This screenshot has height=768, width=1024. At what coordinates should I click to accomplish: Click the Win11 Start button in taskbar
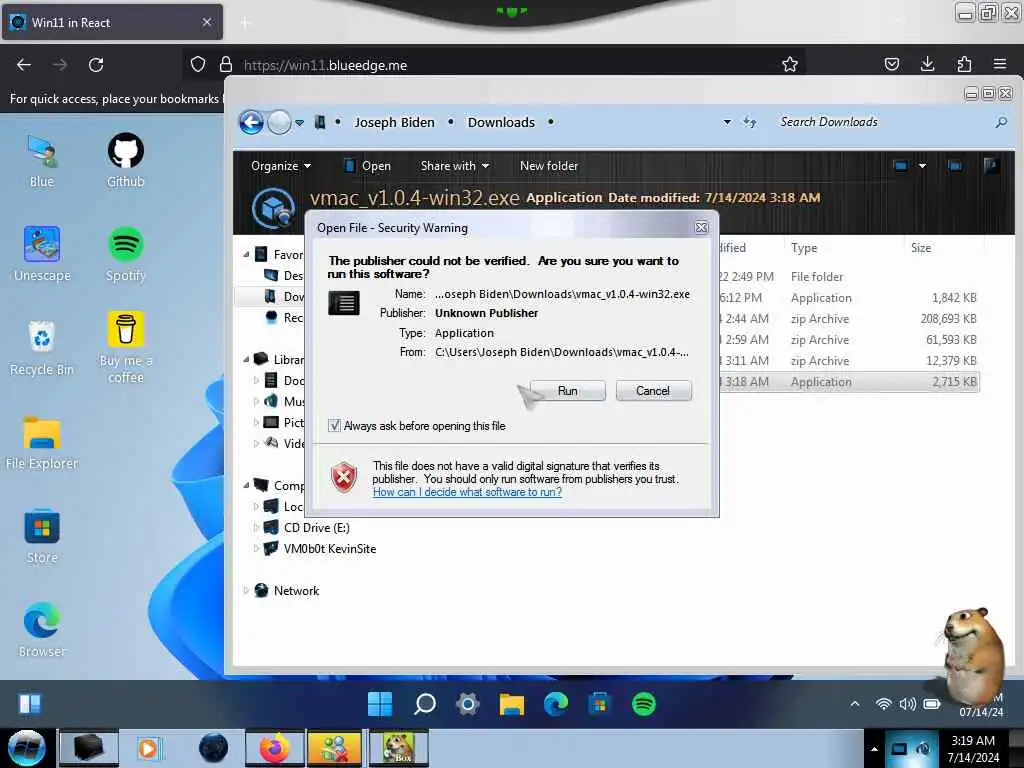click(379, 704)
